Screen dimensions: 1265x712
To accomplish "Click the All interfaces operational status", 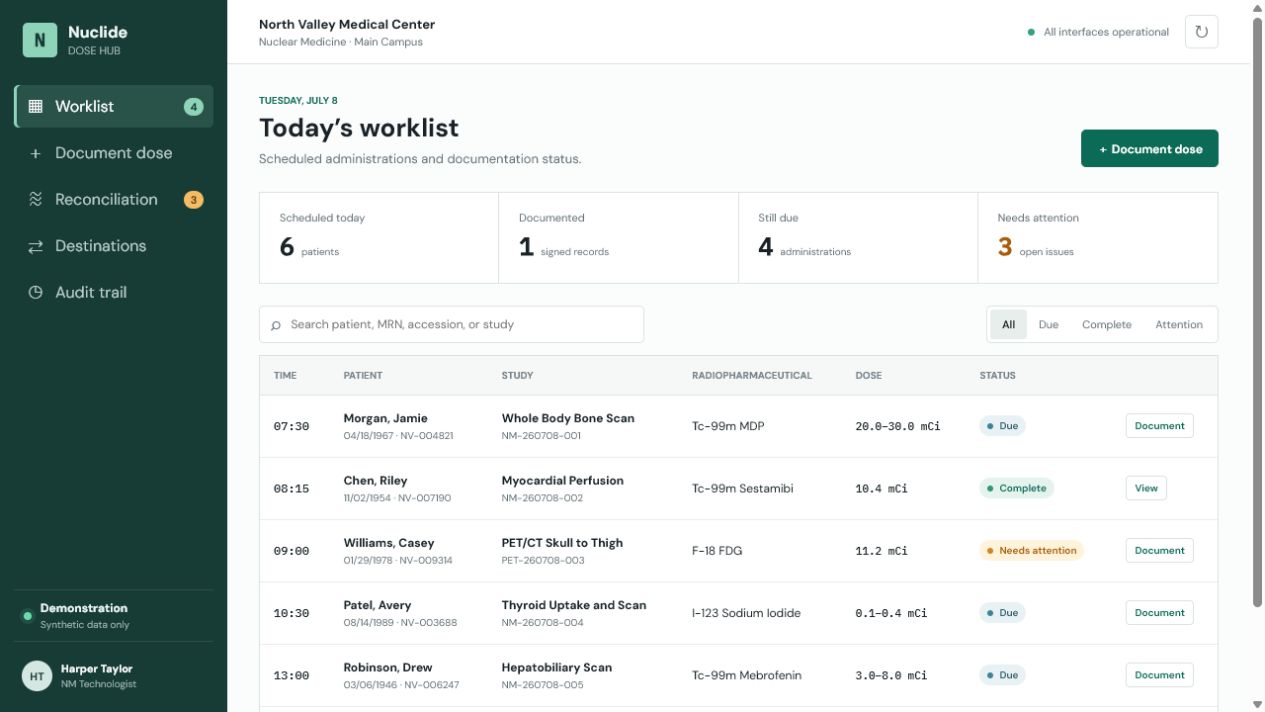I will (x=1098, y=32).
